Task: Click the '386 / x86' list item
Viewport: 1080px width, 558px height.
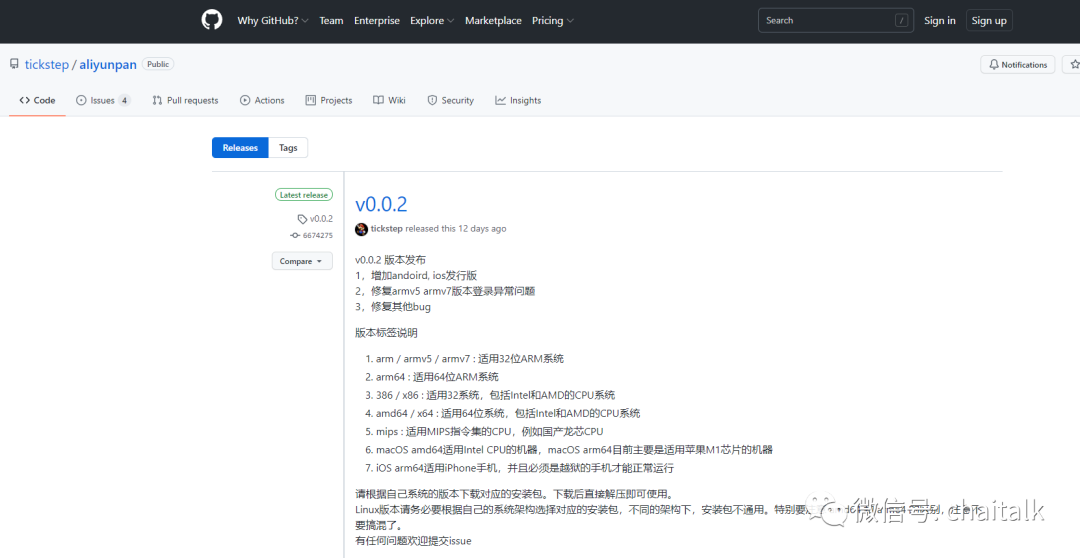Action: pos(495,395)
